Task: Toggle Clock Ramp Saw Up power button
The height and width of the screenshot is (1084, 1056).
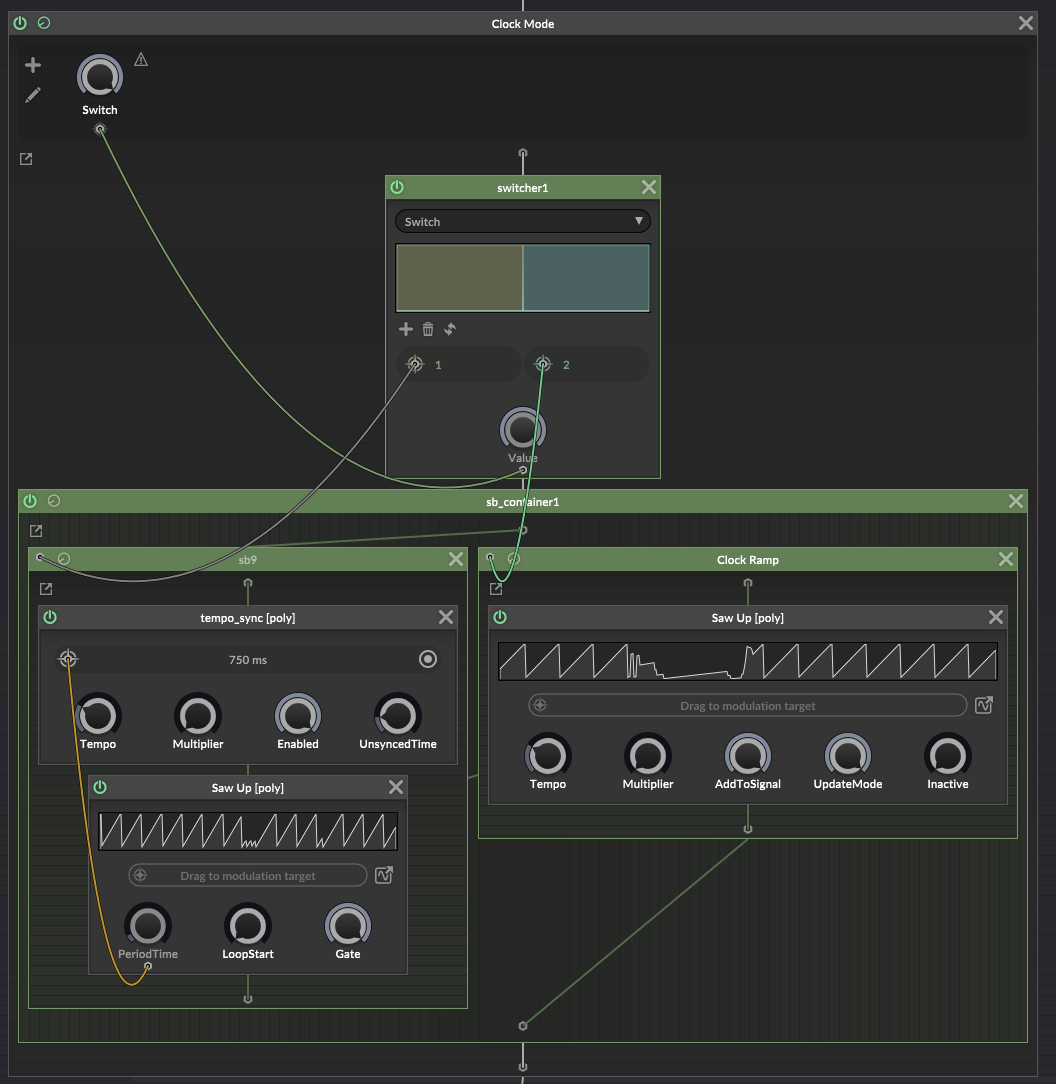Action: coord(500,617)
